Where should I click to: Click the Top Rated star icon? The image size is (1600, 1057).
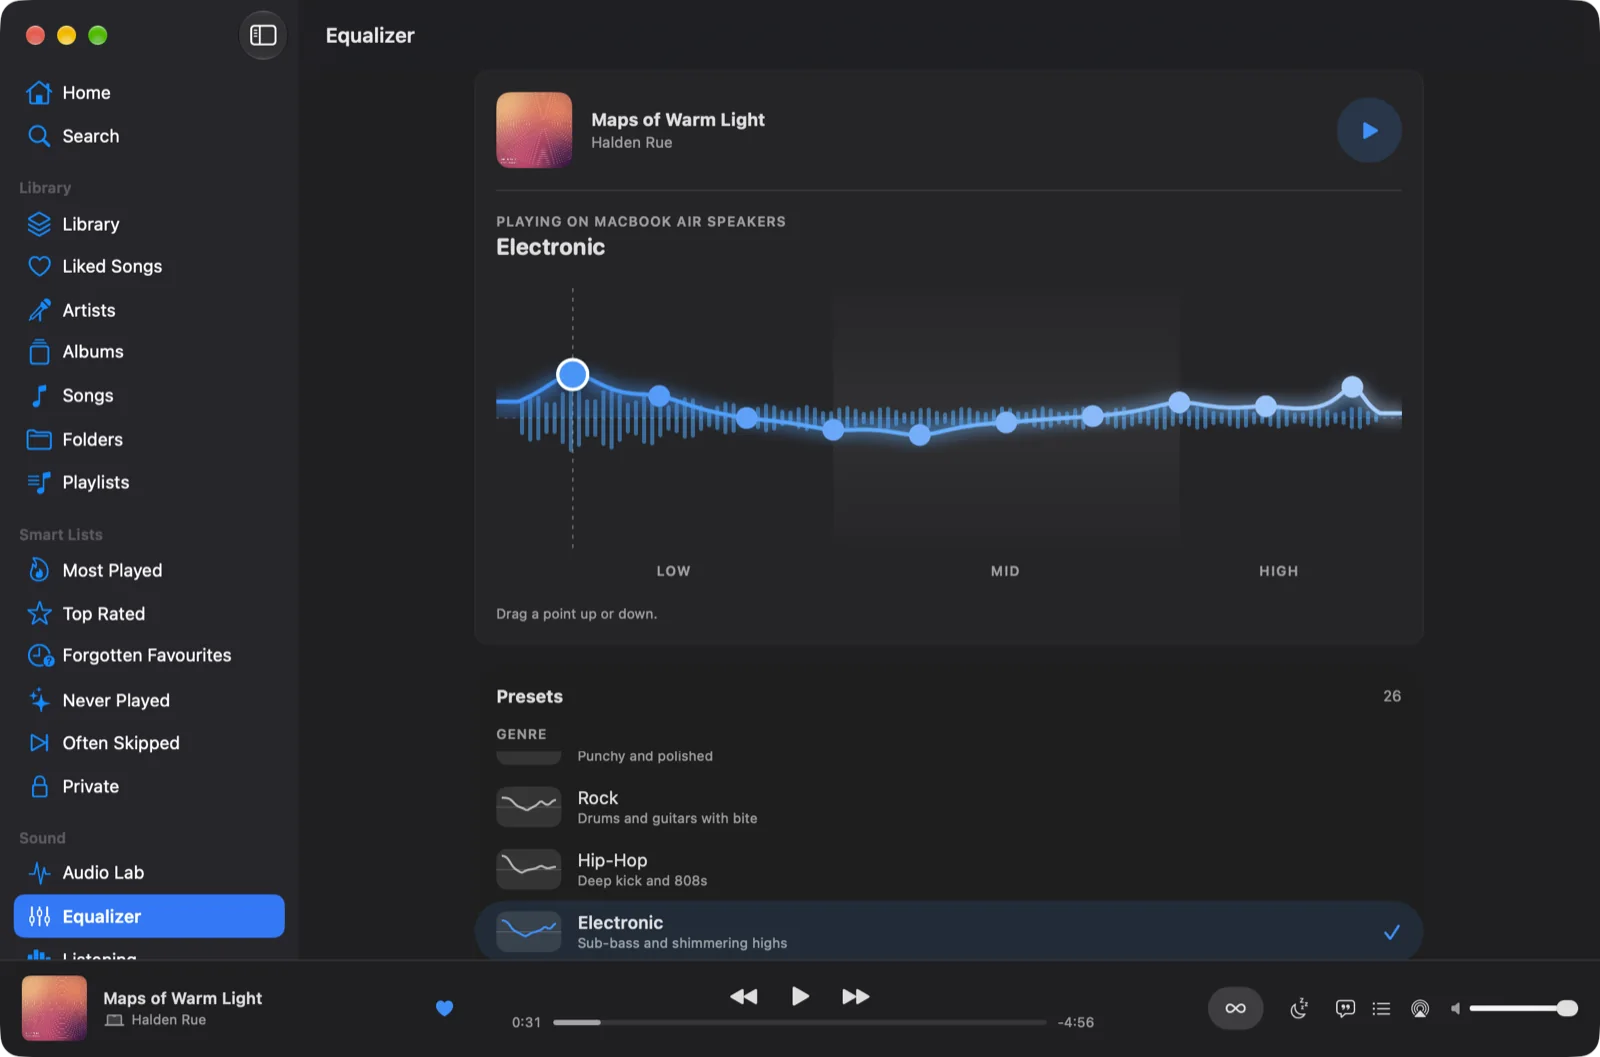pyautogui.click(x=39, y=613)
